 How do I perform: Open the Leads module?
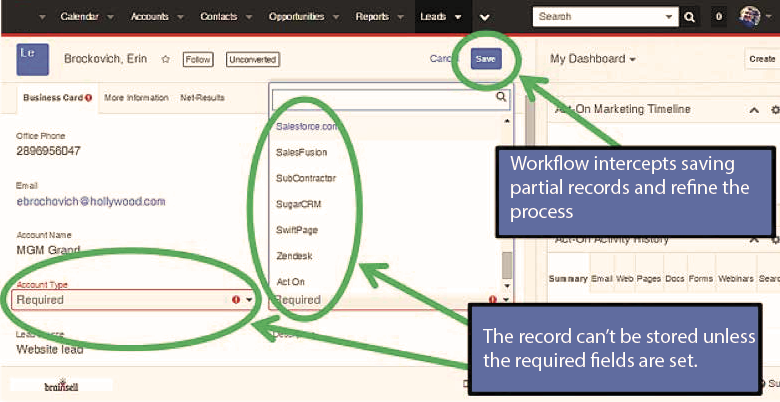(x=433, y=16)
